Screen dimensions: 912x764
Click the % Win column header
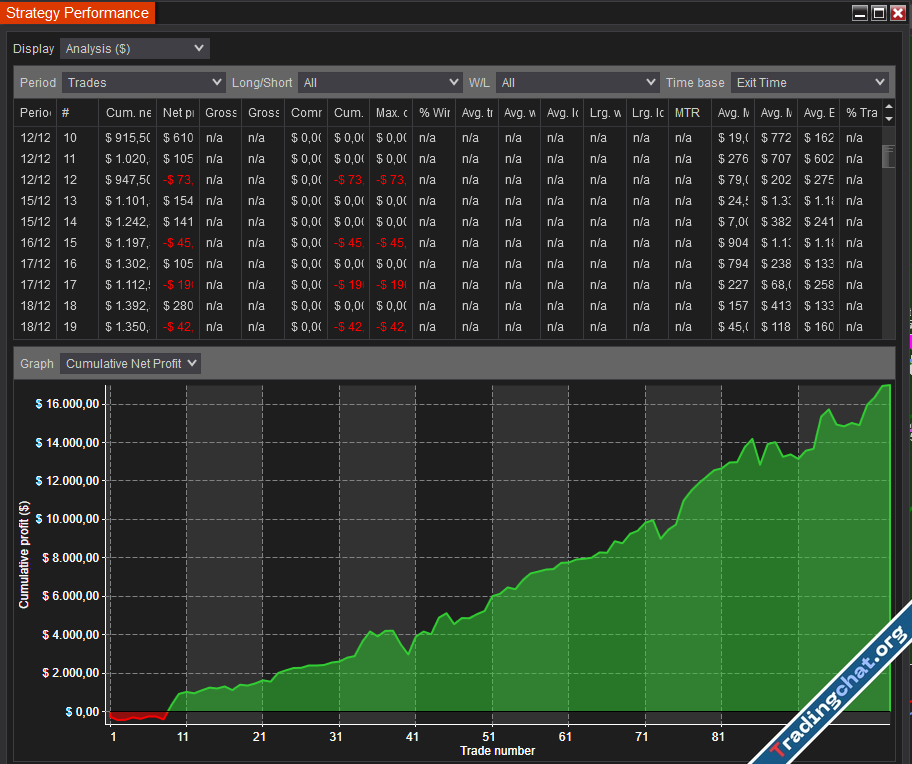click(434, 113)
